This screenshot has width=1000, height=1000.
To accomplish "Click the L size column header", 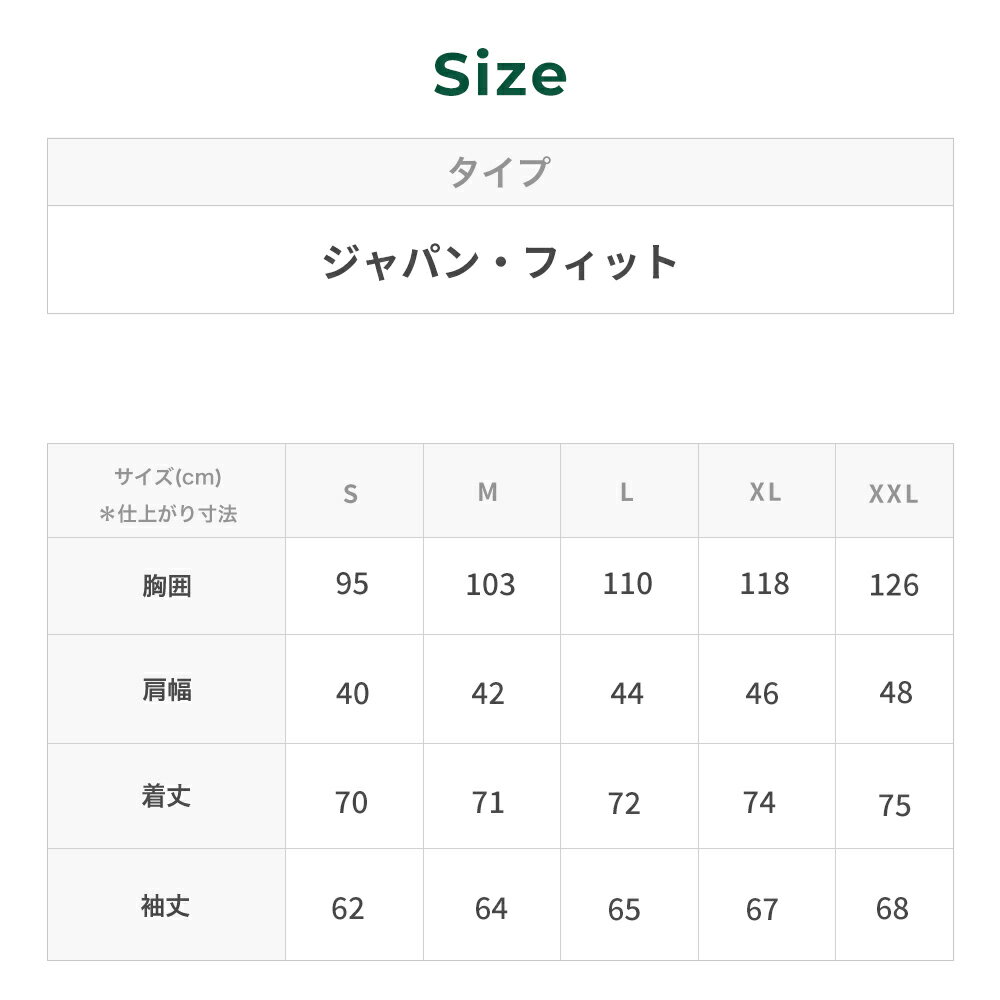I will point(627,492).
